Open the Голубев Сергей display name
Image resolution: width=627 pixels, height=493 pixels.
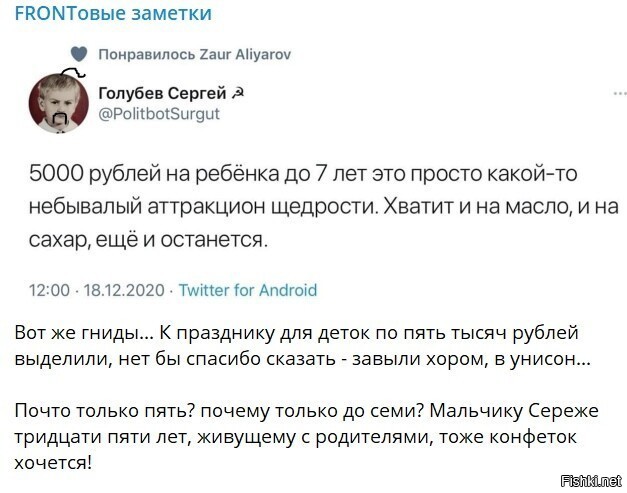pos(162,93)
